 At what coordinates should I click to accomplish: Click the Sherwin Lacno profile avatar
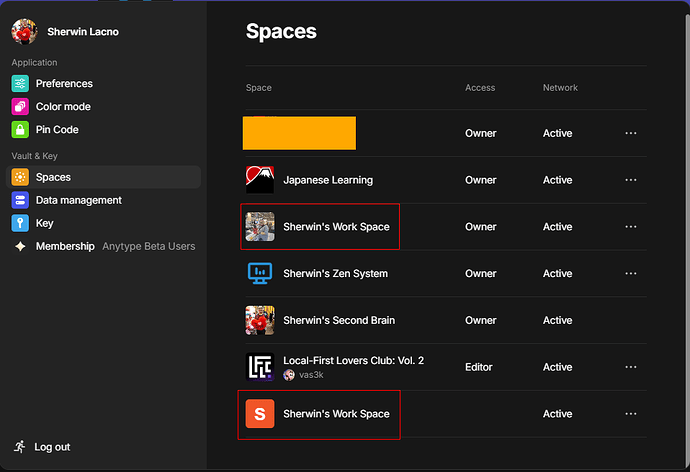(24, 32)
